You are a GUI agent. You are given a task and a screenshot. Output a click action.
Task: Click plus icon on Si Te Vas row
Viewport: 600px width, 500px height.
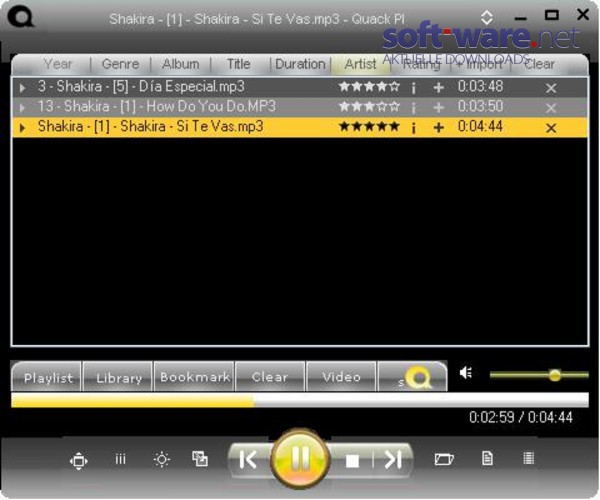(x=439, y=128)
